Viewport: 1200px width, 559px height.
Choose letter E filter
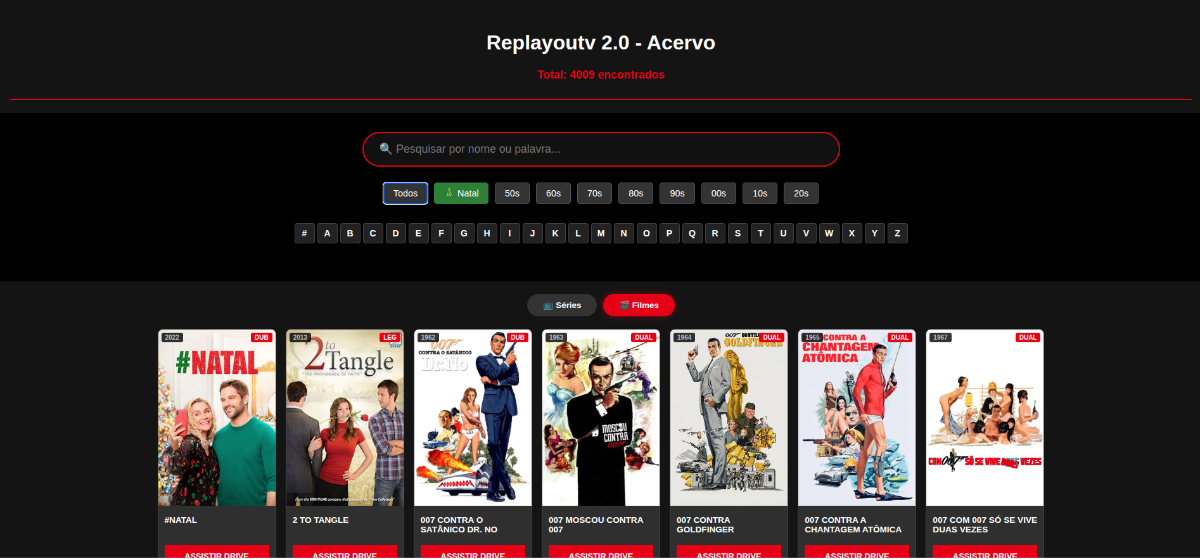click(x=418, y=233)
